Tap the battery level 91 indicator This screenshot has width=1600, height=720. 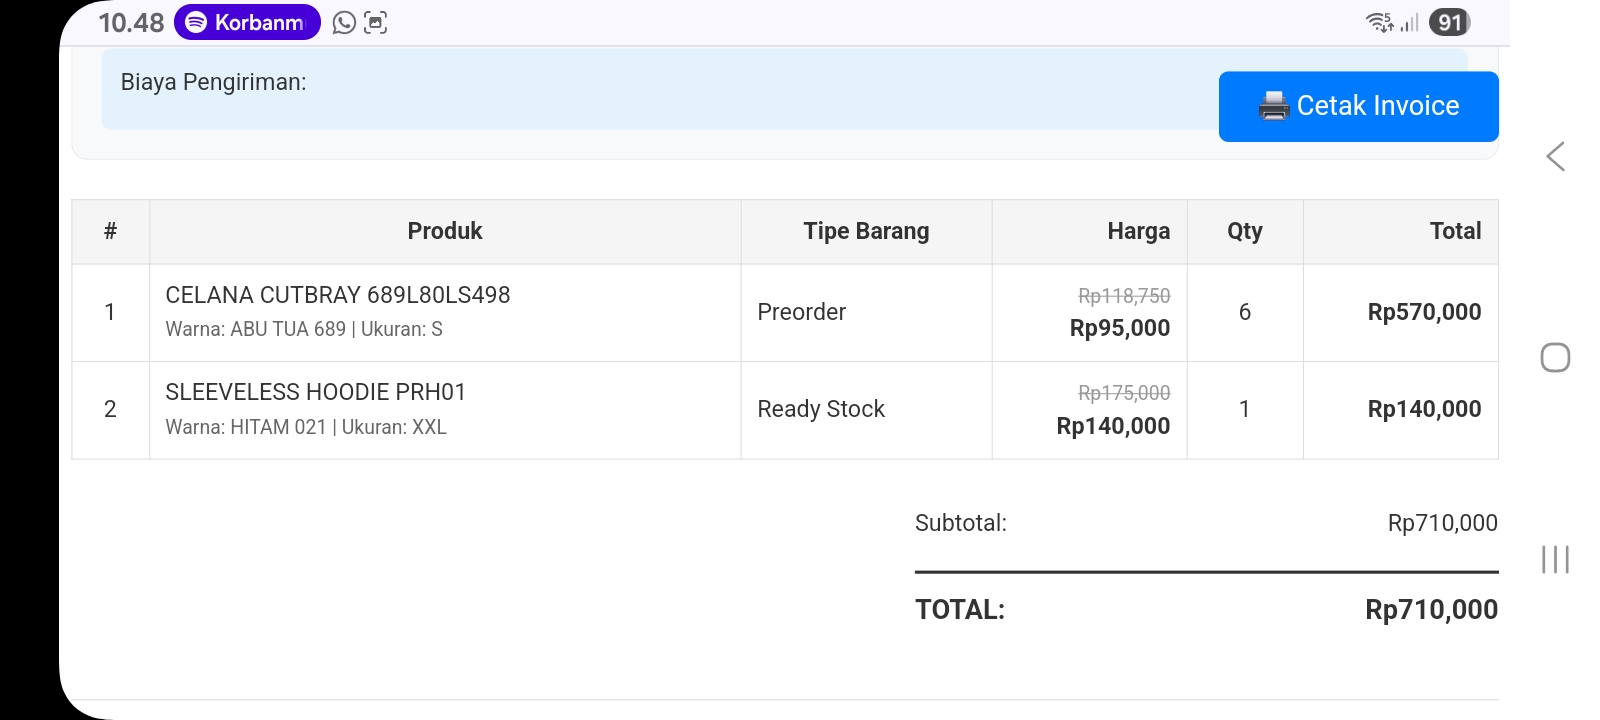click(x=1449, y=22)
